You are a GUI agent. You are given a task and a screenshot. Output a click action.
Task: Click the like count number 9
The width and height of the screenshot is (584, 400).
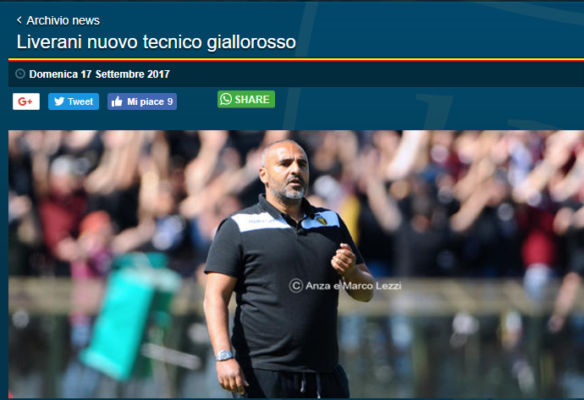click(x=170, y=102)
